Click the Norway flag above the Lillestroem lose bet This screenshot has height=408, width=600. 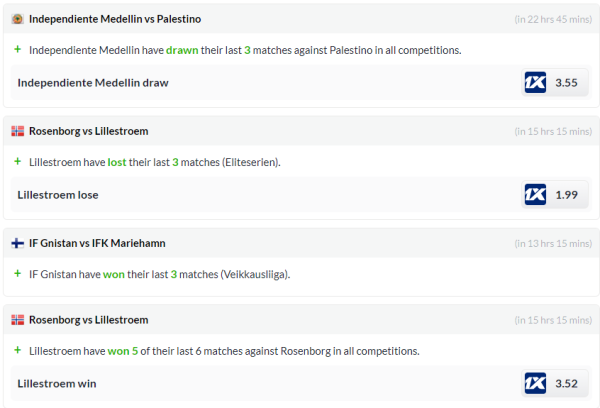(18, 131)
